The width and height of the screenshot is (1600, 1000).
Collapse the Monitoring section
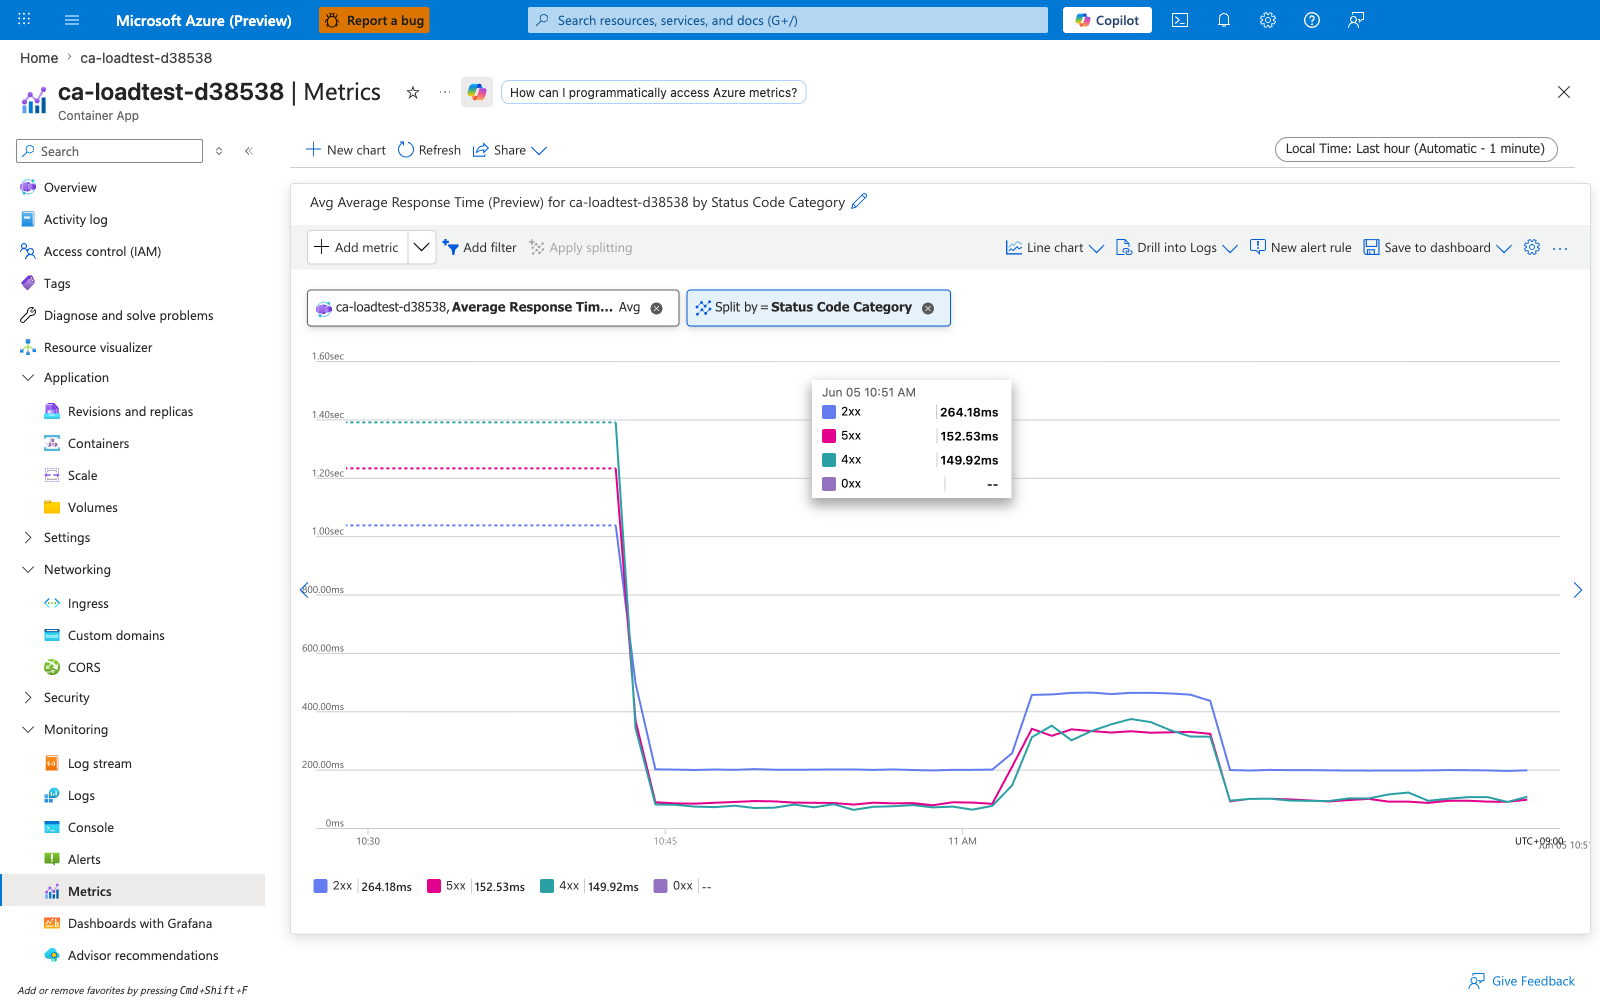coord(27,729)
